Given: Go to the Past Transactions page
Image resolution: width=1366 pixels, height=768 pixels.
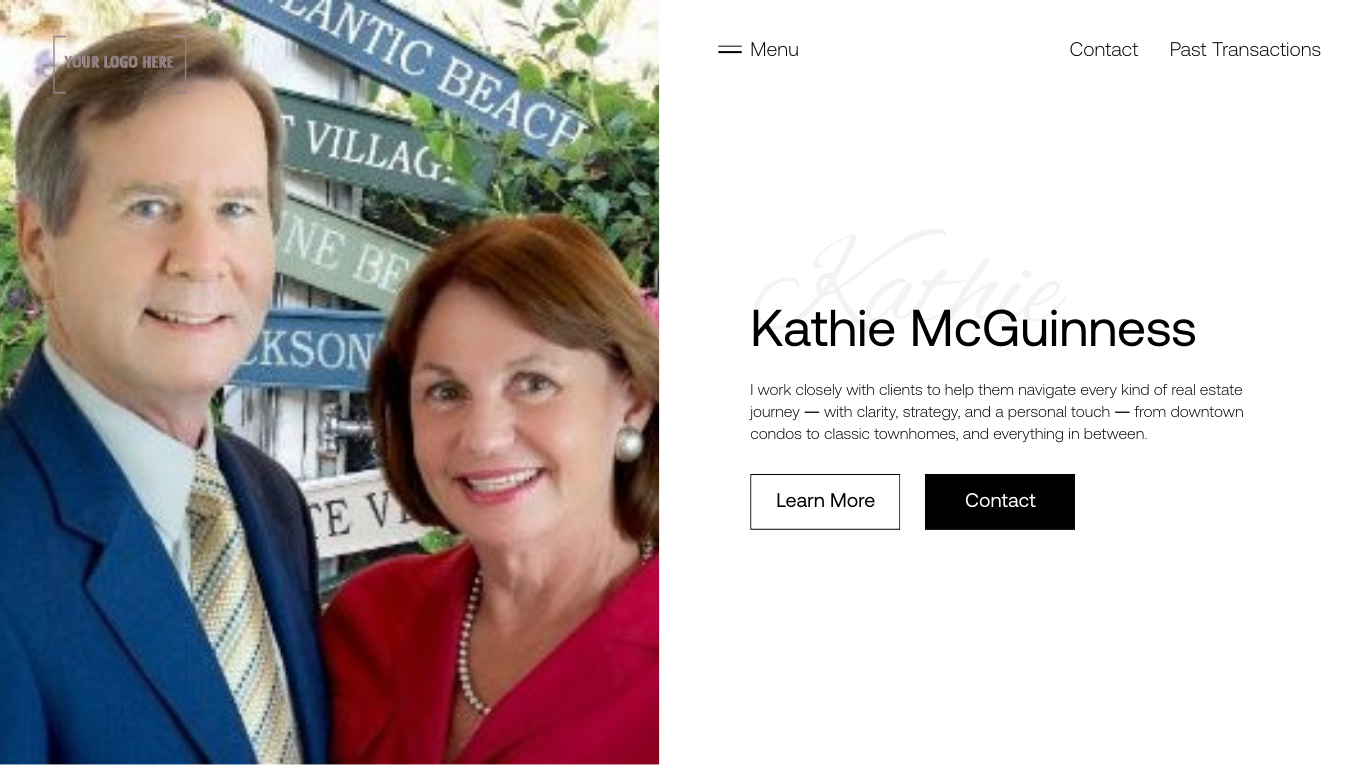Looking at the screenshot, I should pos(1245,49).
